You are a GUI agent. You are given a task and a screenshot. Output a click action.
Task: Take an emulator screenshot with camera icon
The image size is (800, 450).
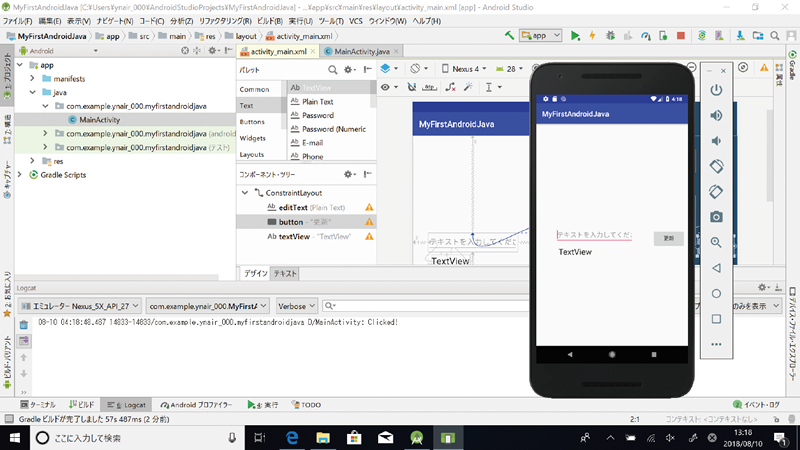[x=716, y=217]
